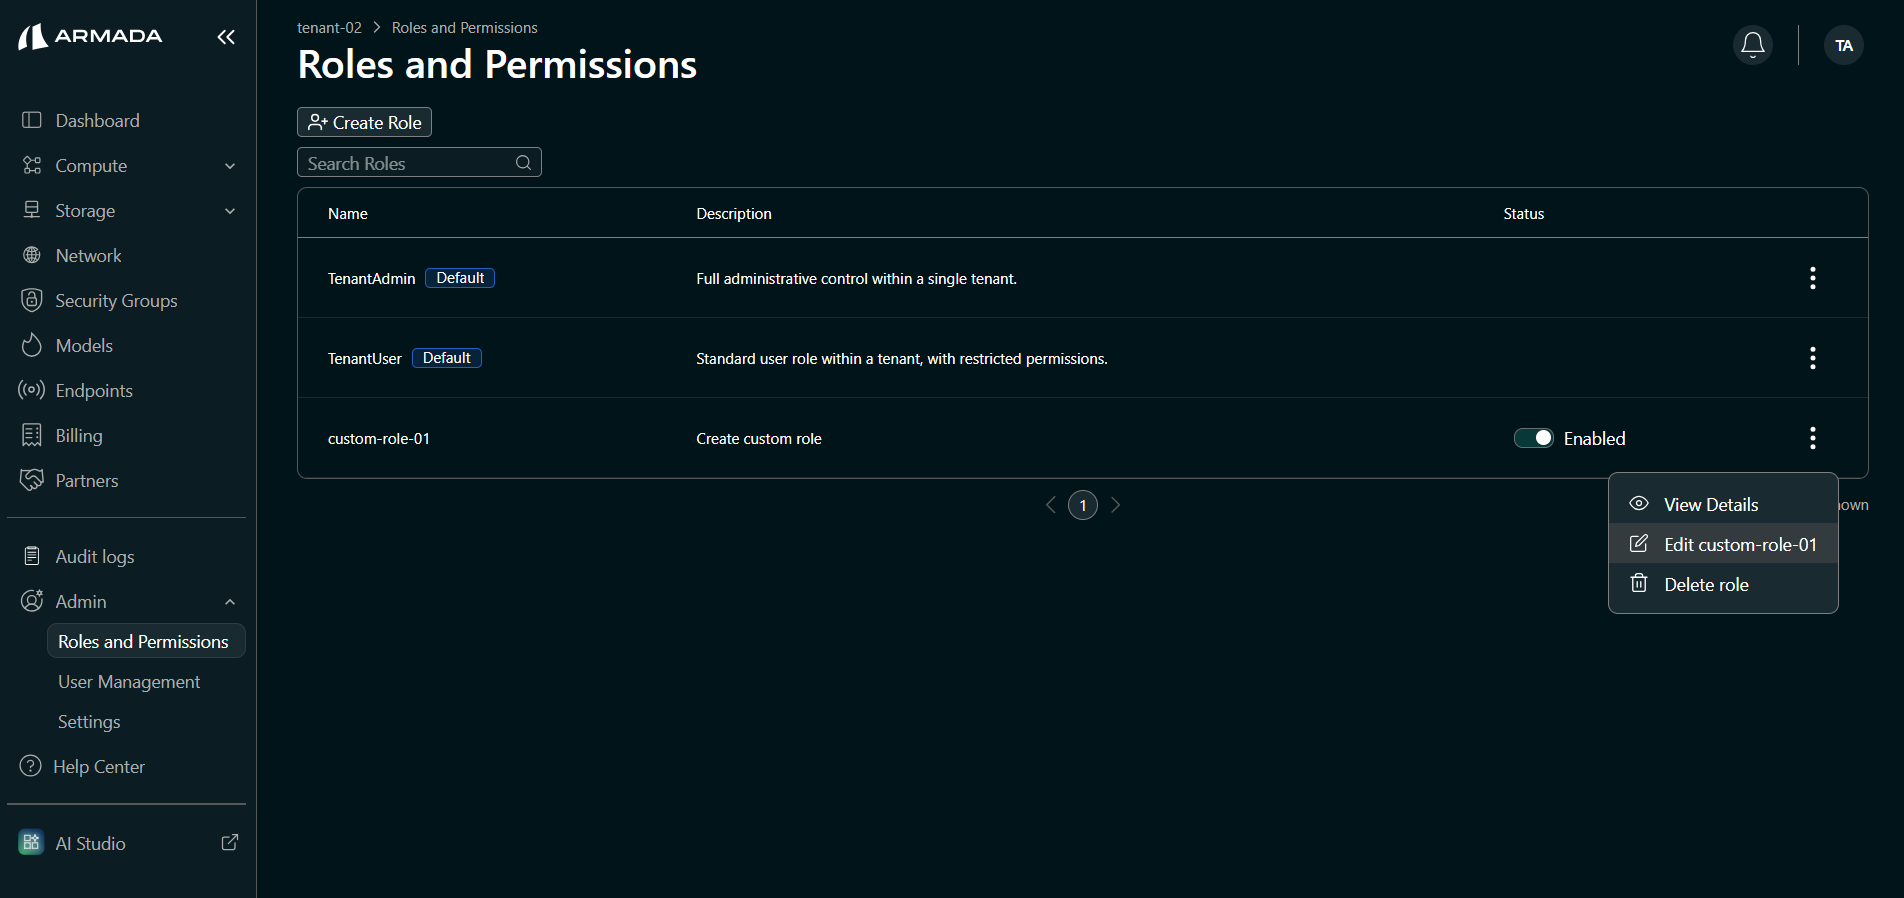This screenshot has height=898, width=1904.
Task: Open the TA user avatar menu
Action: (1844, 45)
